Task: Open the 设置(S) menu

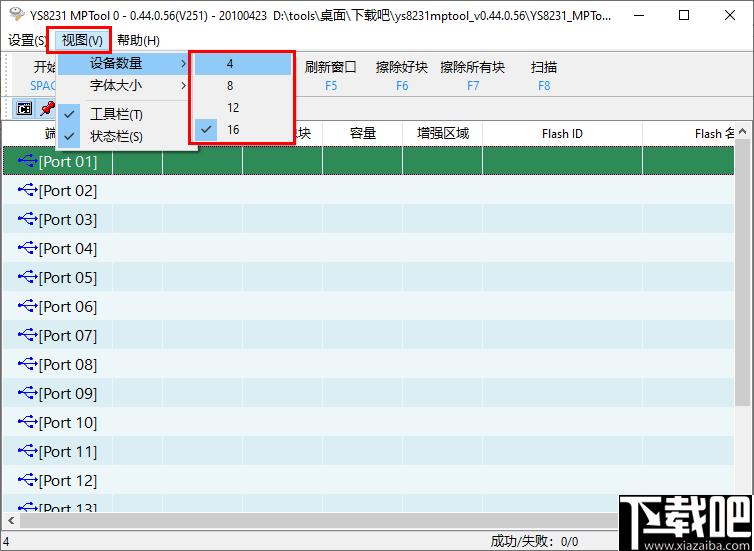Action: point(27,40)
